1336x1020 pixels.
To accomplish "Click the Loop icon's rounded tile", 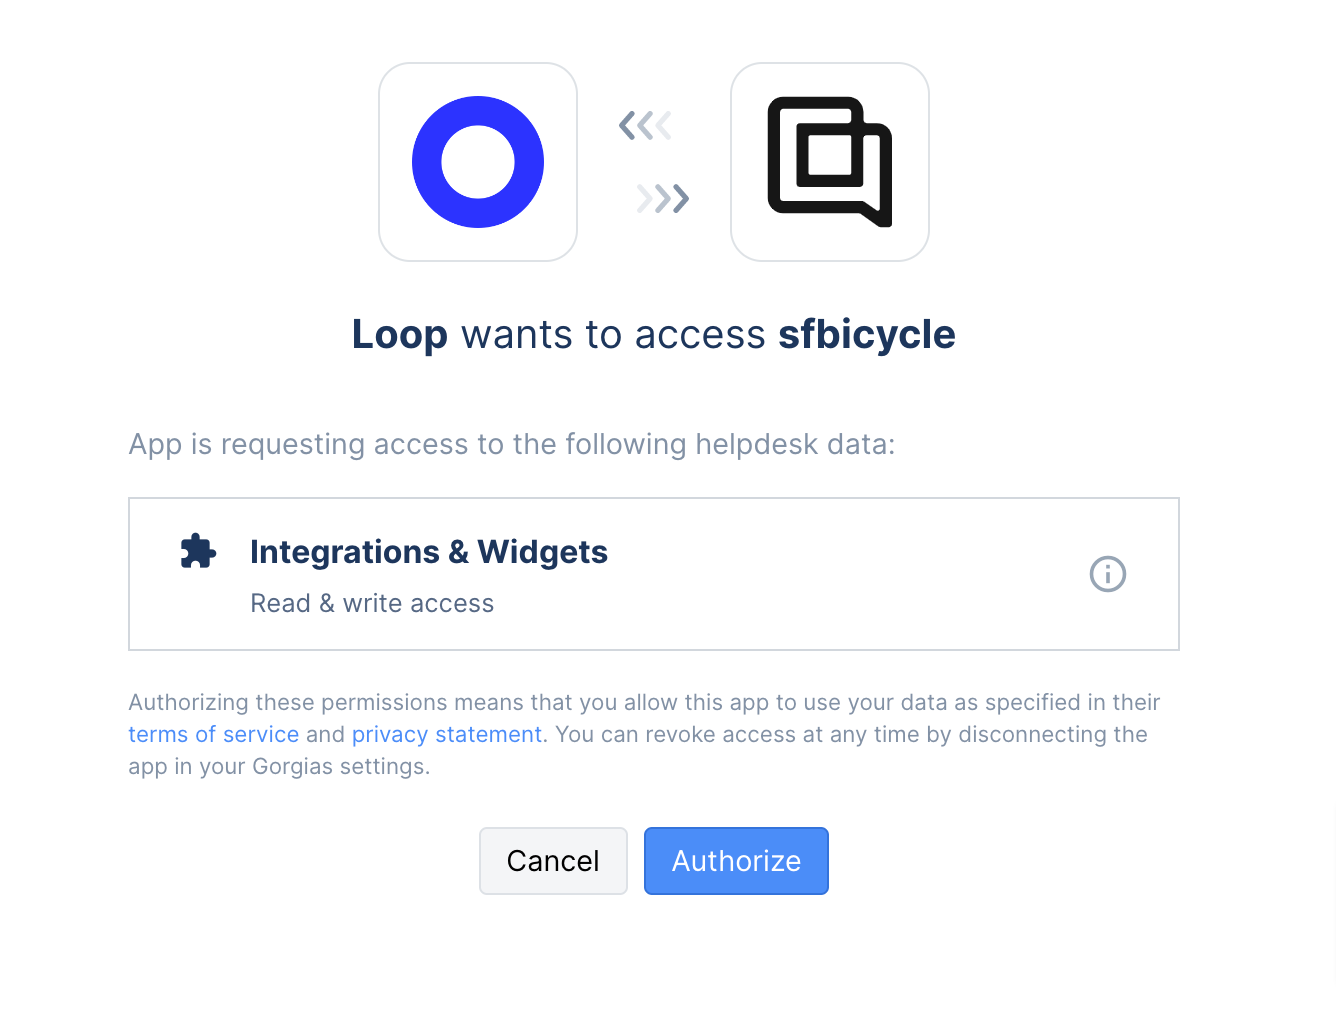I will click(x=477, y=161).
